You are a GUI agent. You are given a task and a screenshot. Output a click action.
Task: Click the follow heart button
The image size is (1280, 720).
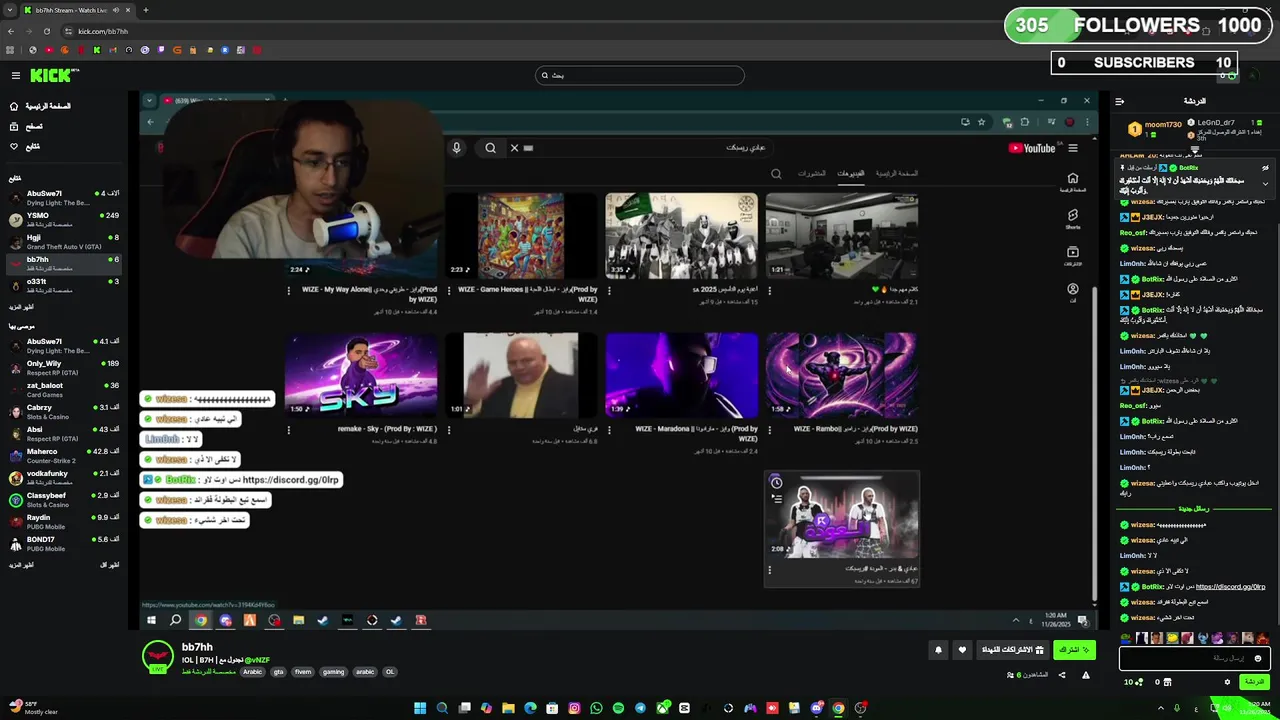[x=962, y=650]
